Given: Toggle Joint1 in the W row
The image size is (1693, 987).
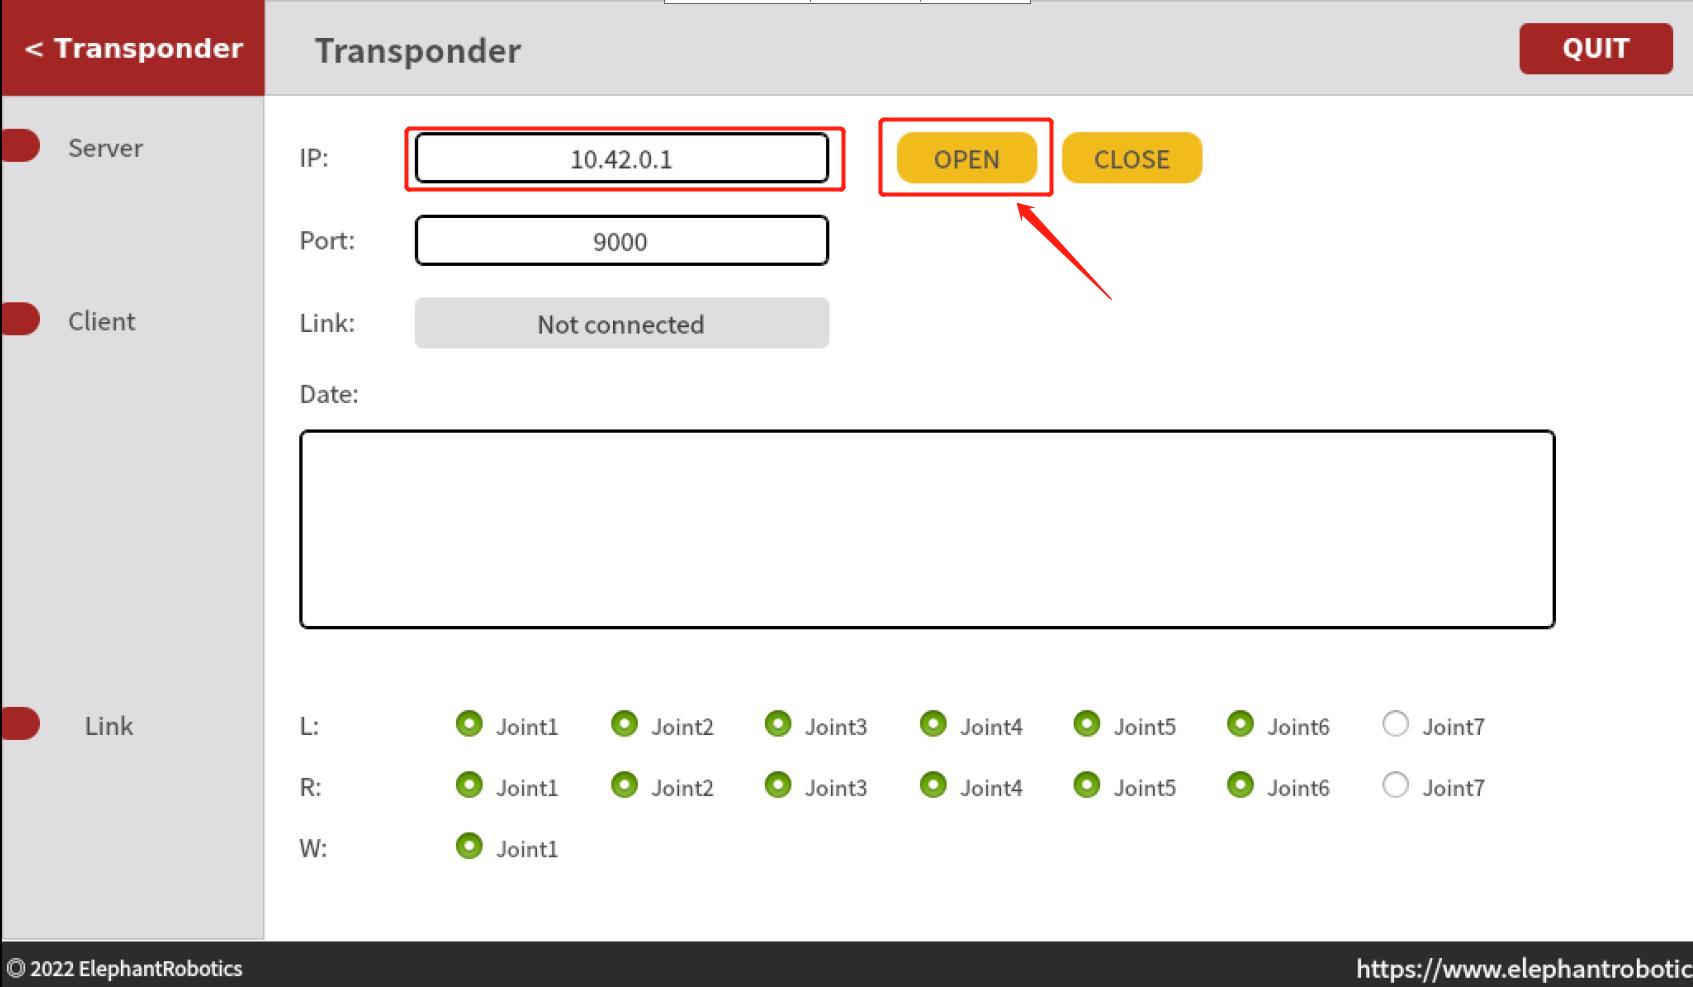Looking at the screenshot, I should (469, 846).
